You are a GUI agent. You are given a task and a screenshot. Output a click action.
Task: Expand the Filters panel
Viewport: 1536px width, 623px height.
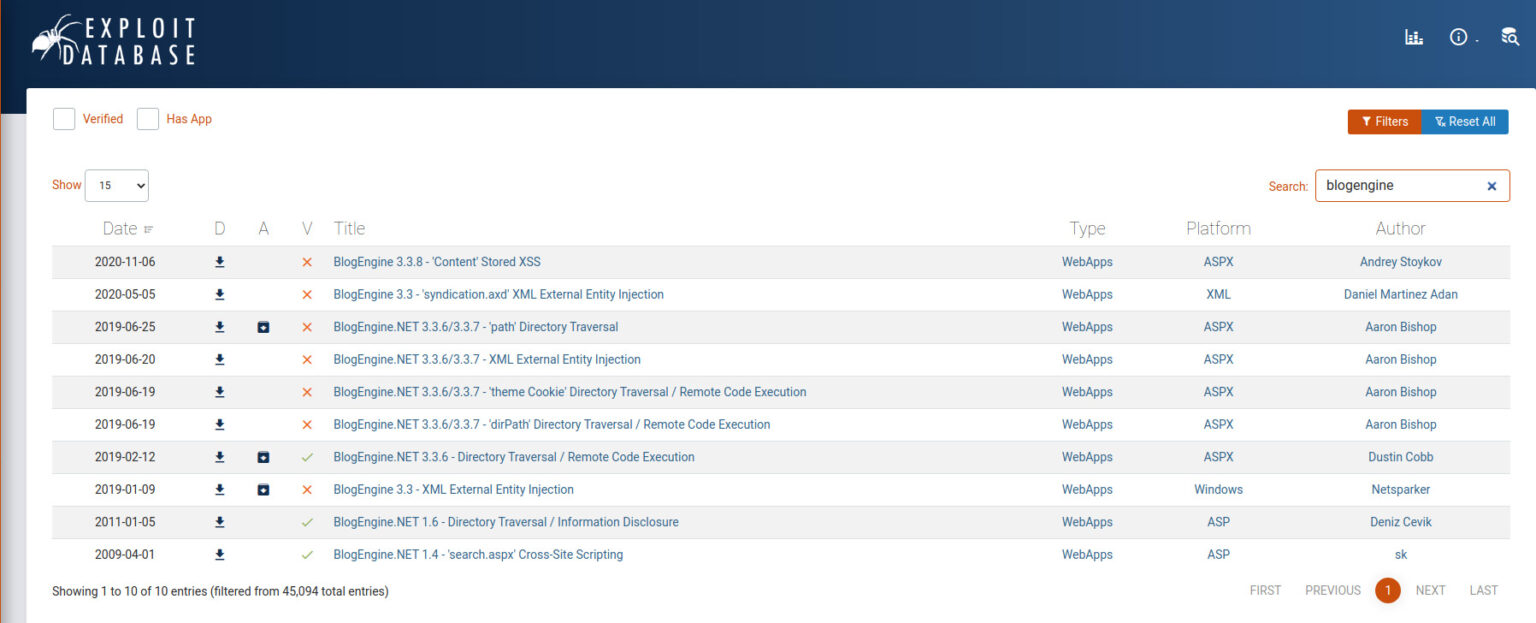[x=1384, y=122]
